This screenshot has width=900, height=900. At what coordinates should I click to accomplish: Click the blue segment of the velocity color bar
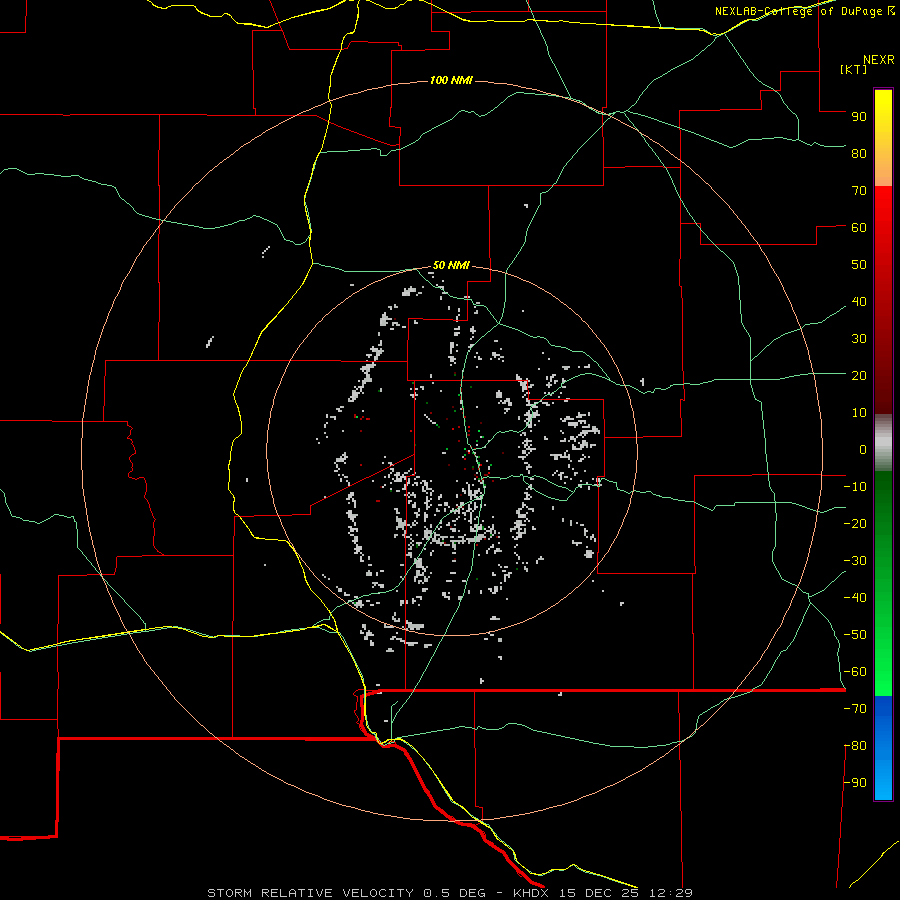[x=883, y=747]
